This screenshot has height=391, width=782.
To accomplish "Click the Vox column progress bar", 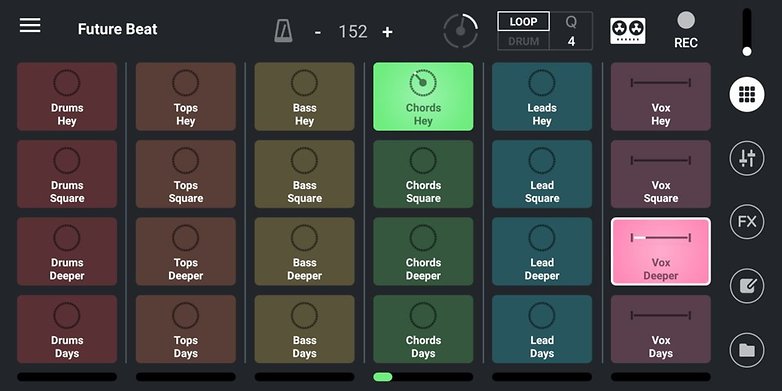I will pyautogui.click(x=660, y=377).
